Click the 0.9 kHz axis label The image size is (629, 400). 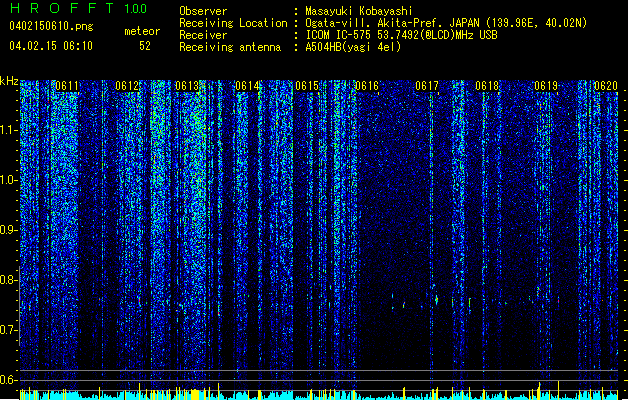coord(9,230)
